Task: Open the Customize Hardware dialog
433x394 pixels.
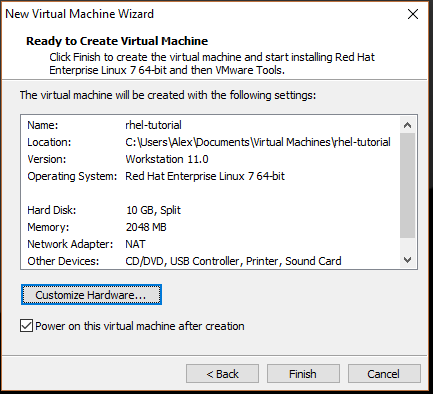Action: click(91, 295)
